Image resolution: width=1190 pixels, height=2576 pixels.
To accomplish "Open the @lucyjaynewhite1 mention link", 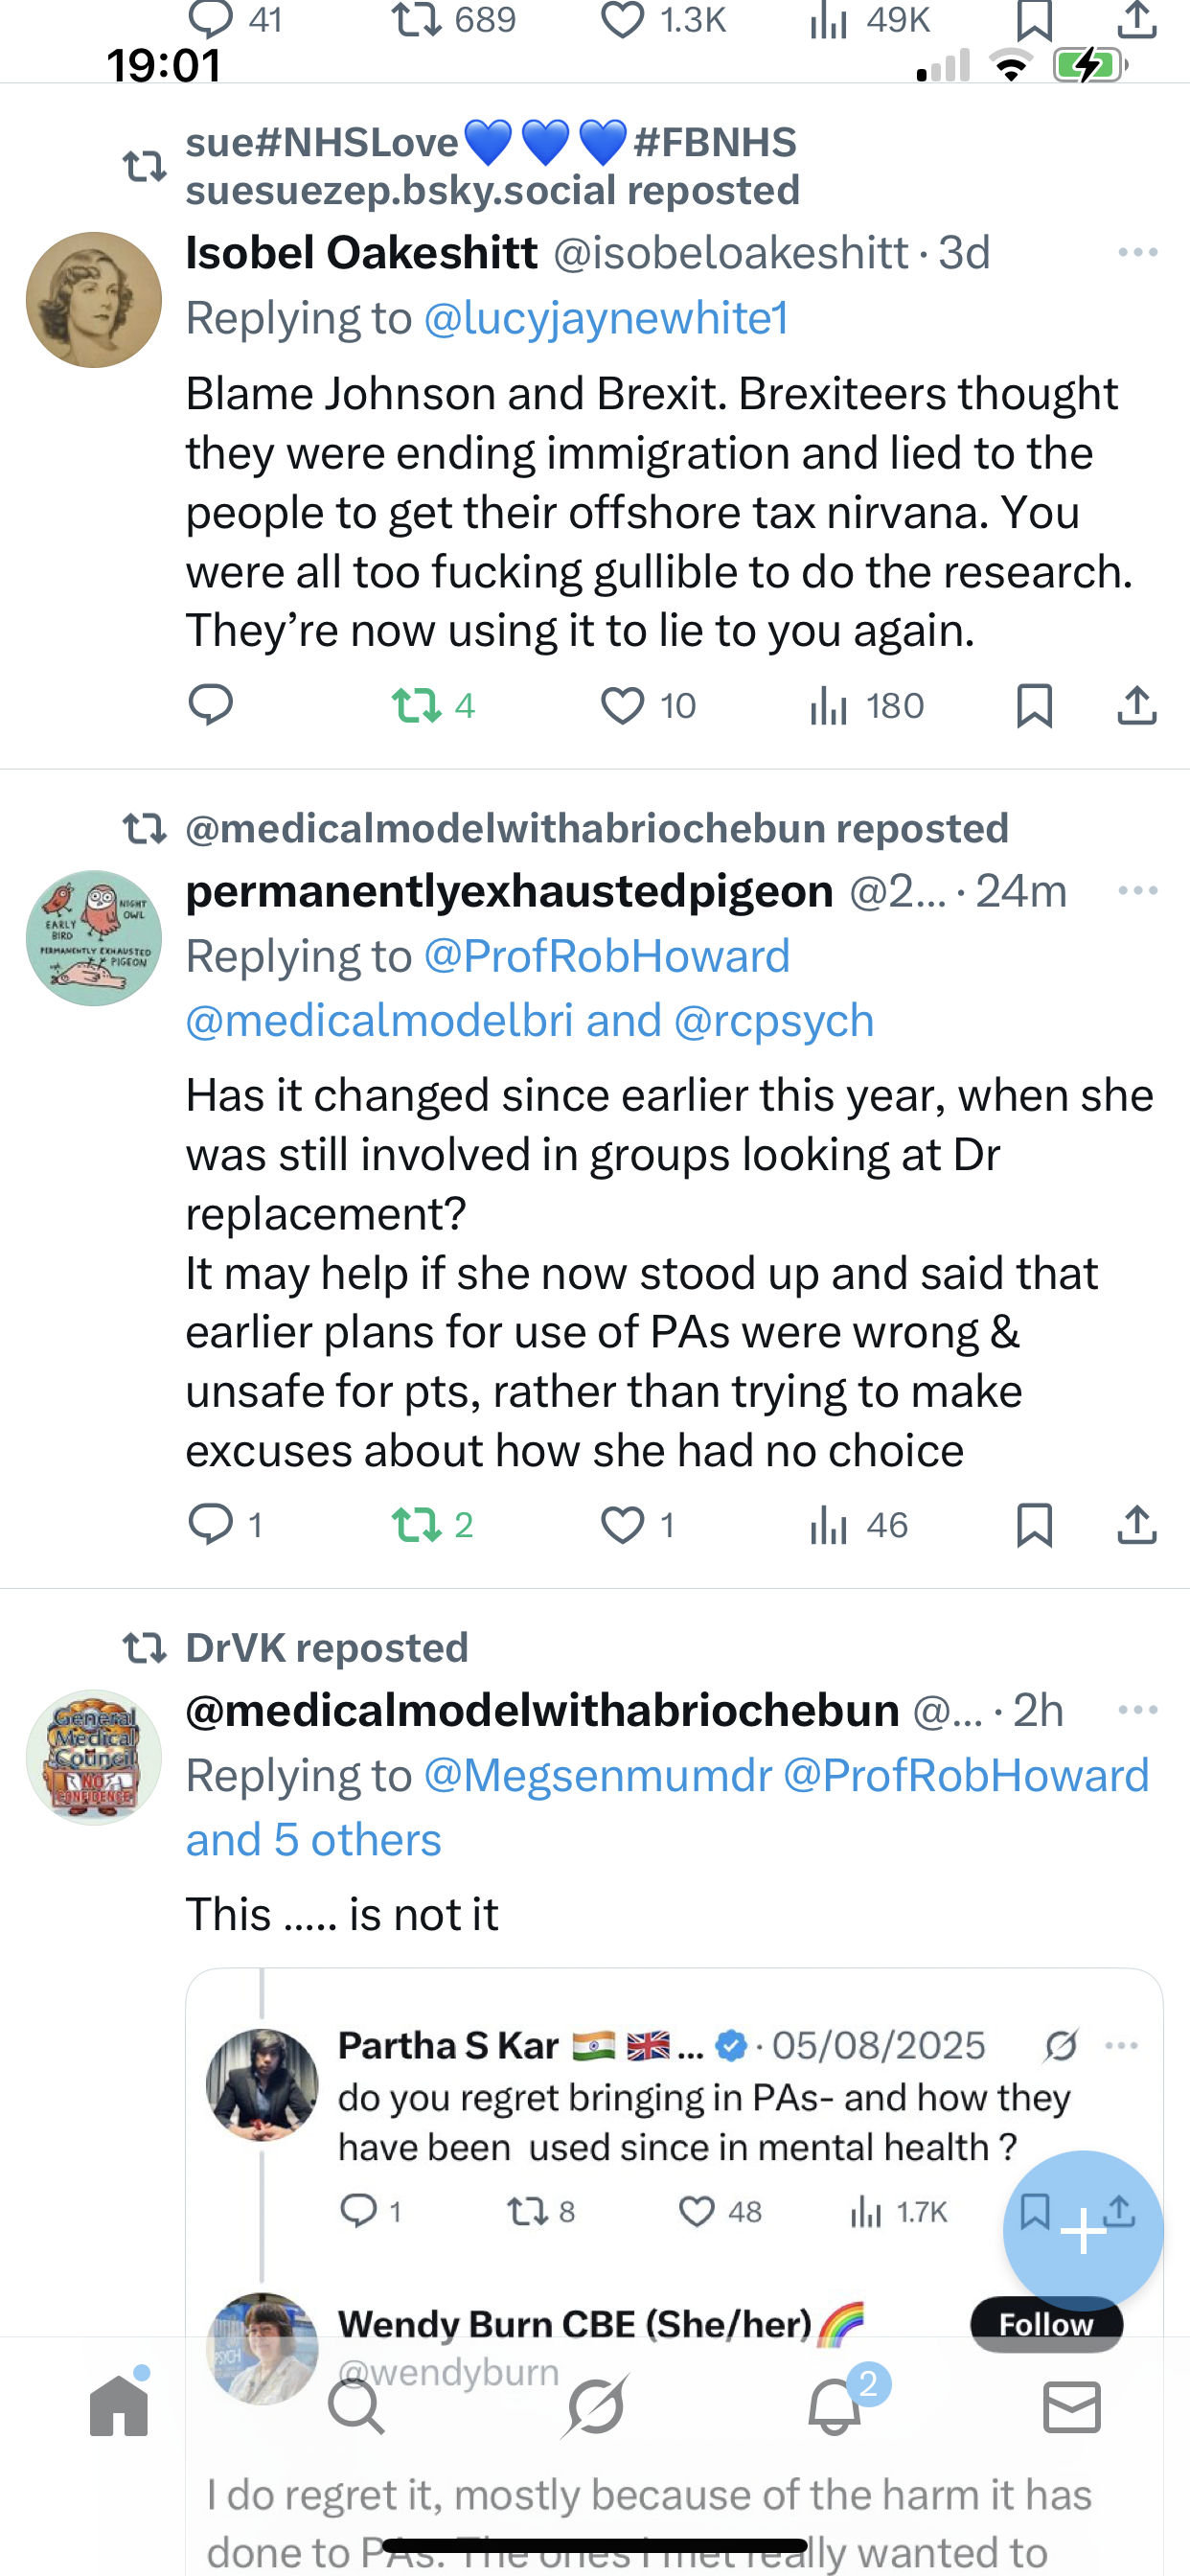I will [x=606, y=319].
